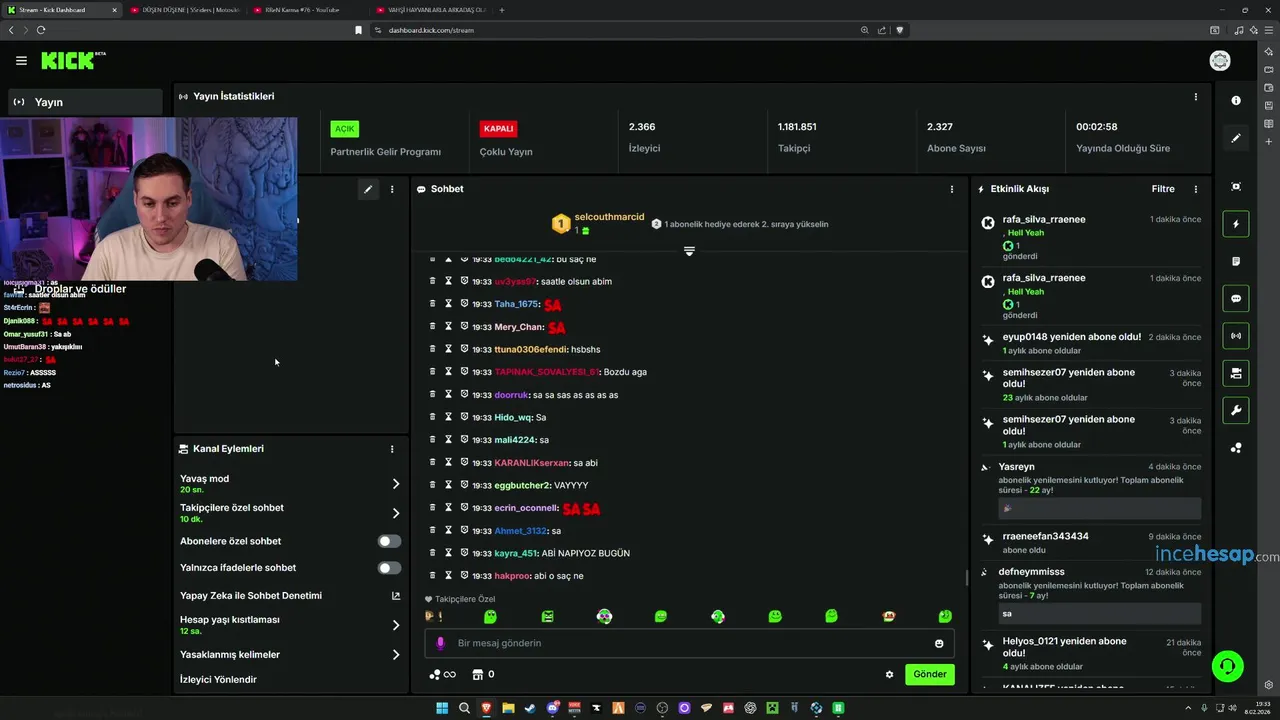This screenshot has height=720, width=1280.
Task: Expand Hesap yaşı kısıtlaması settings
Action: pos(396,625)
